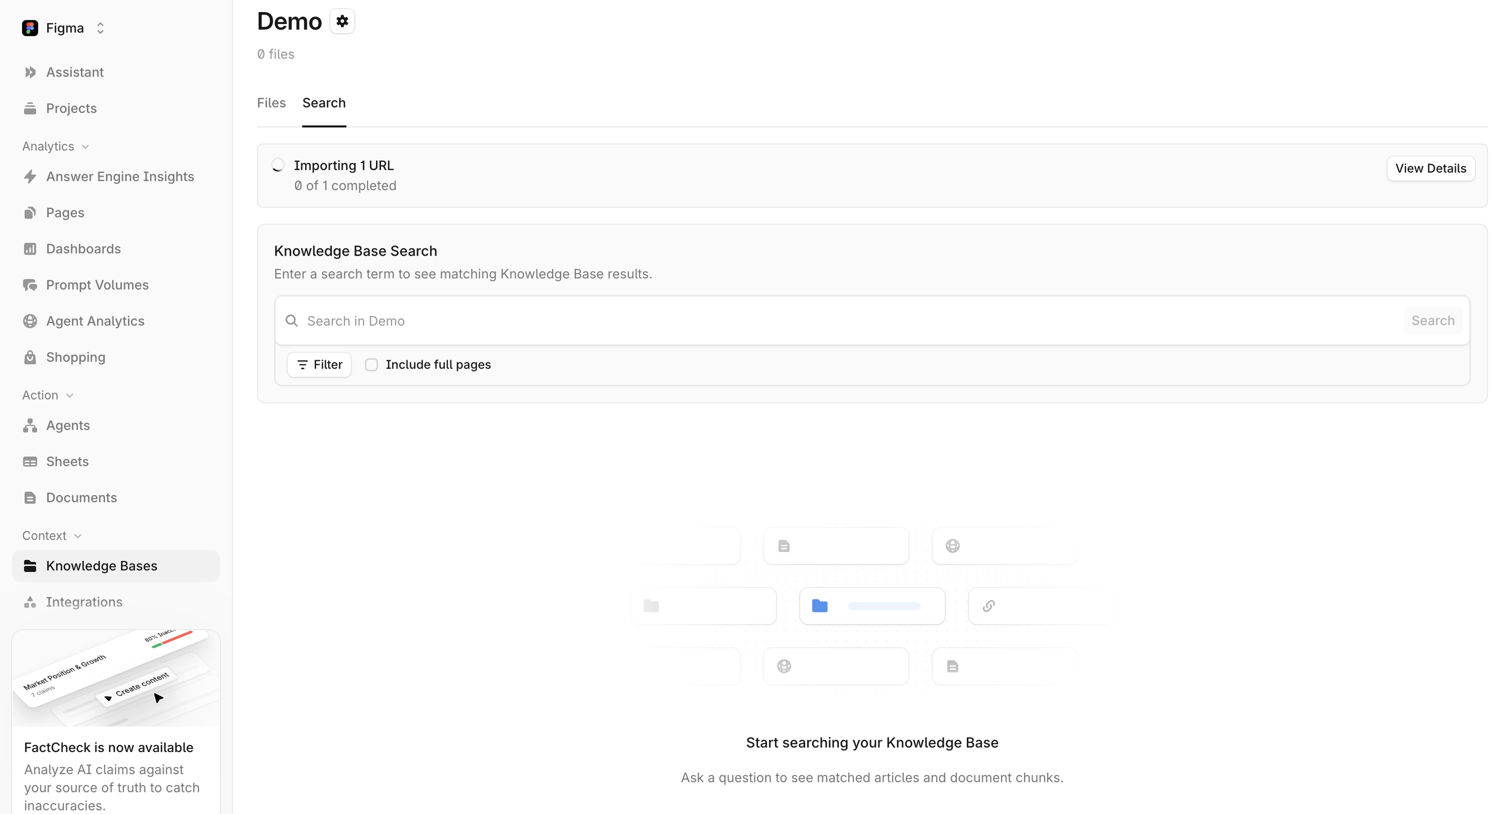The height and width of the screenshot is (814, 1512).
Task: Click the Dashboards chart icon
Action: (30, 249)
